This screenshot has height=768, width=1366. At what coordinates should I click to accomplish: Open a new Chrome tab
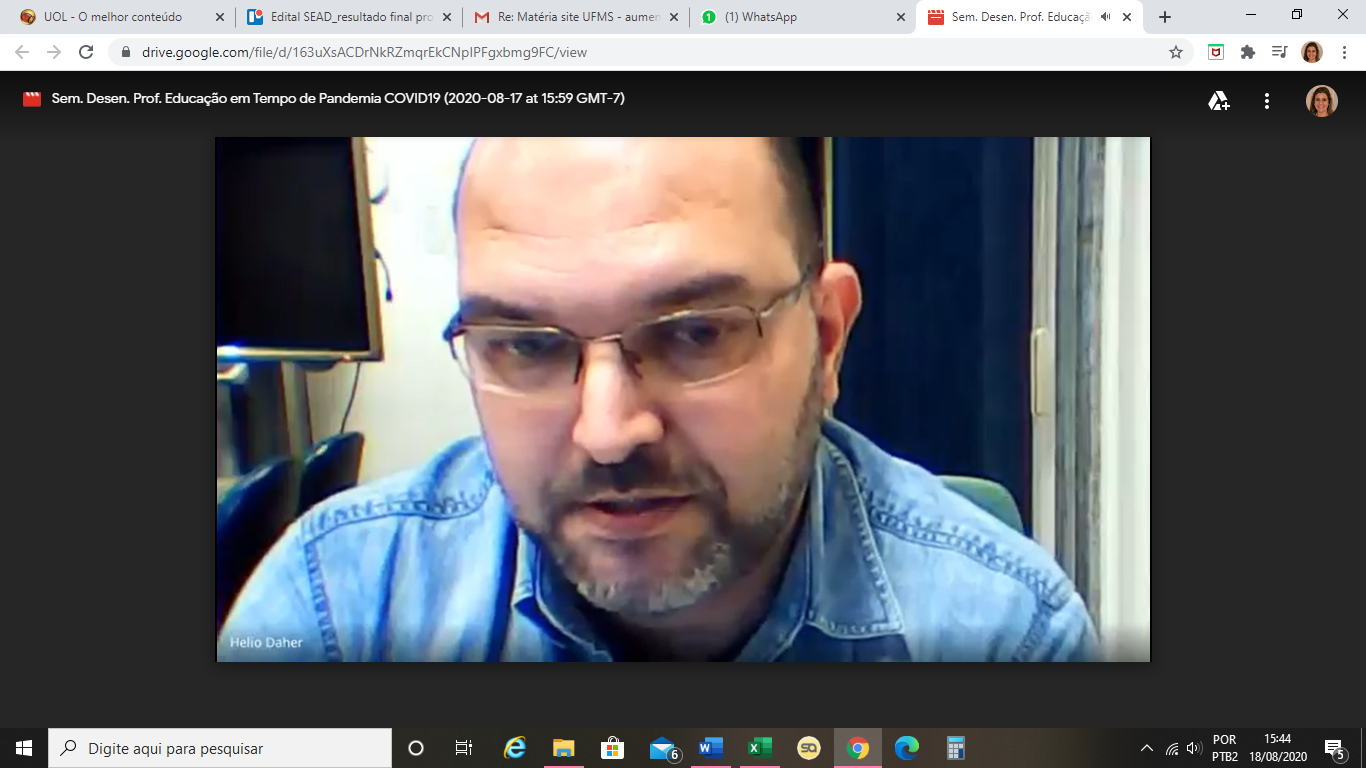[x=1165, y=17]
